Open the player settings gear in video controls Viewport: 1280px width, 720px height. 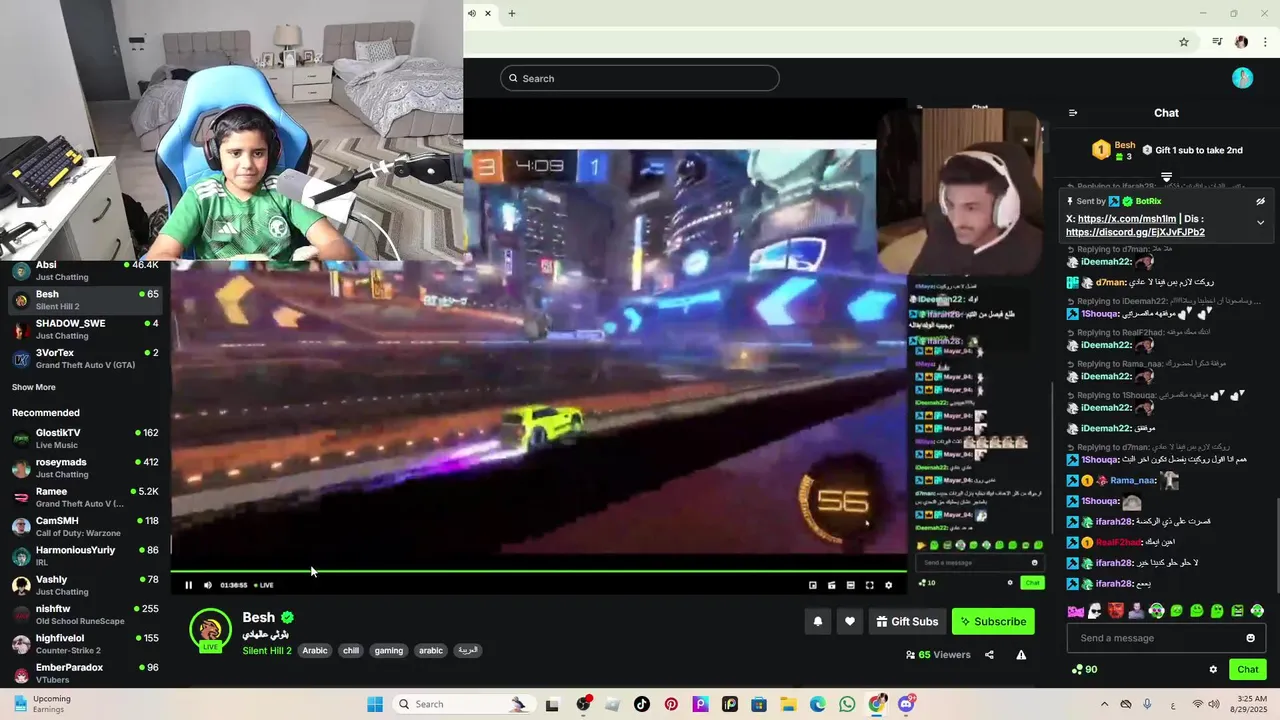point(888,585)
